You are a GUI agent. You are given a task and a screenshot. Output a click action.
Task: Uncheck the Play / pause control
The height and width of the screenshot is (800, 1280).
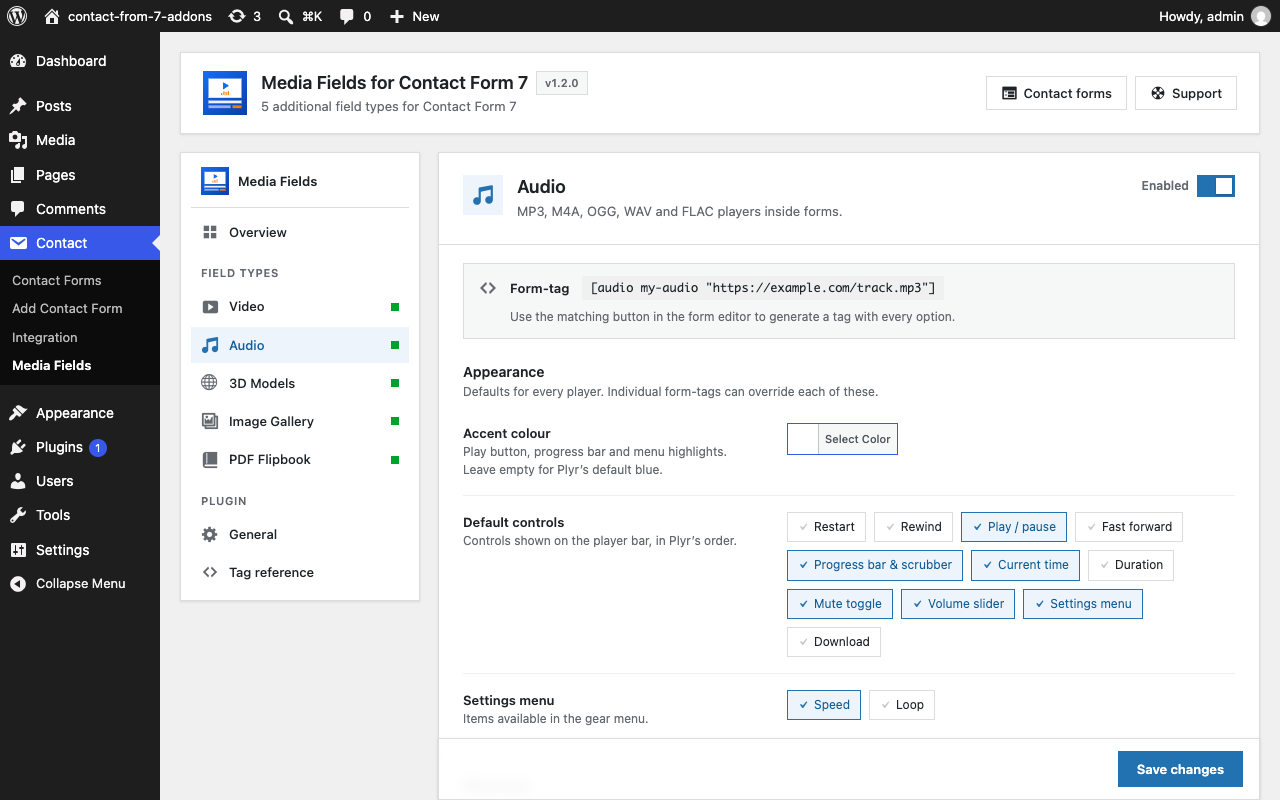[x=1014, y=527]
